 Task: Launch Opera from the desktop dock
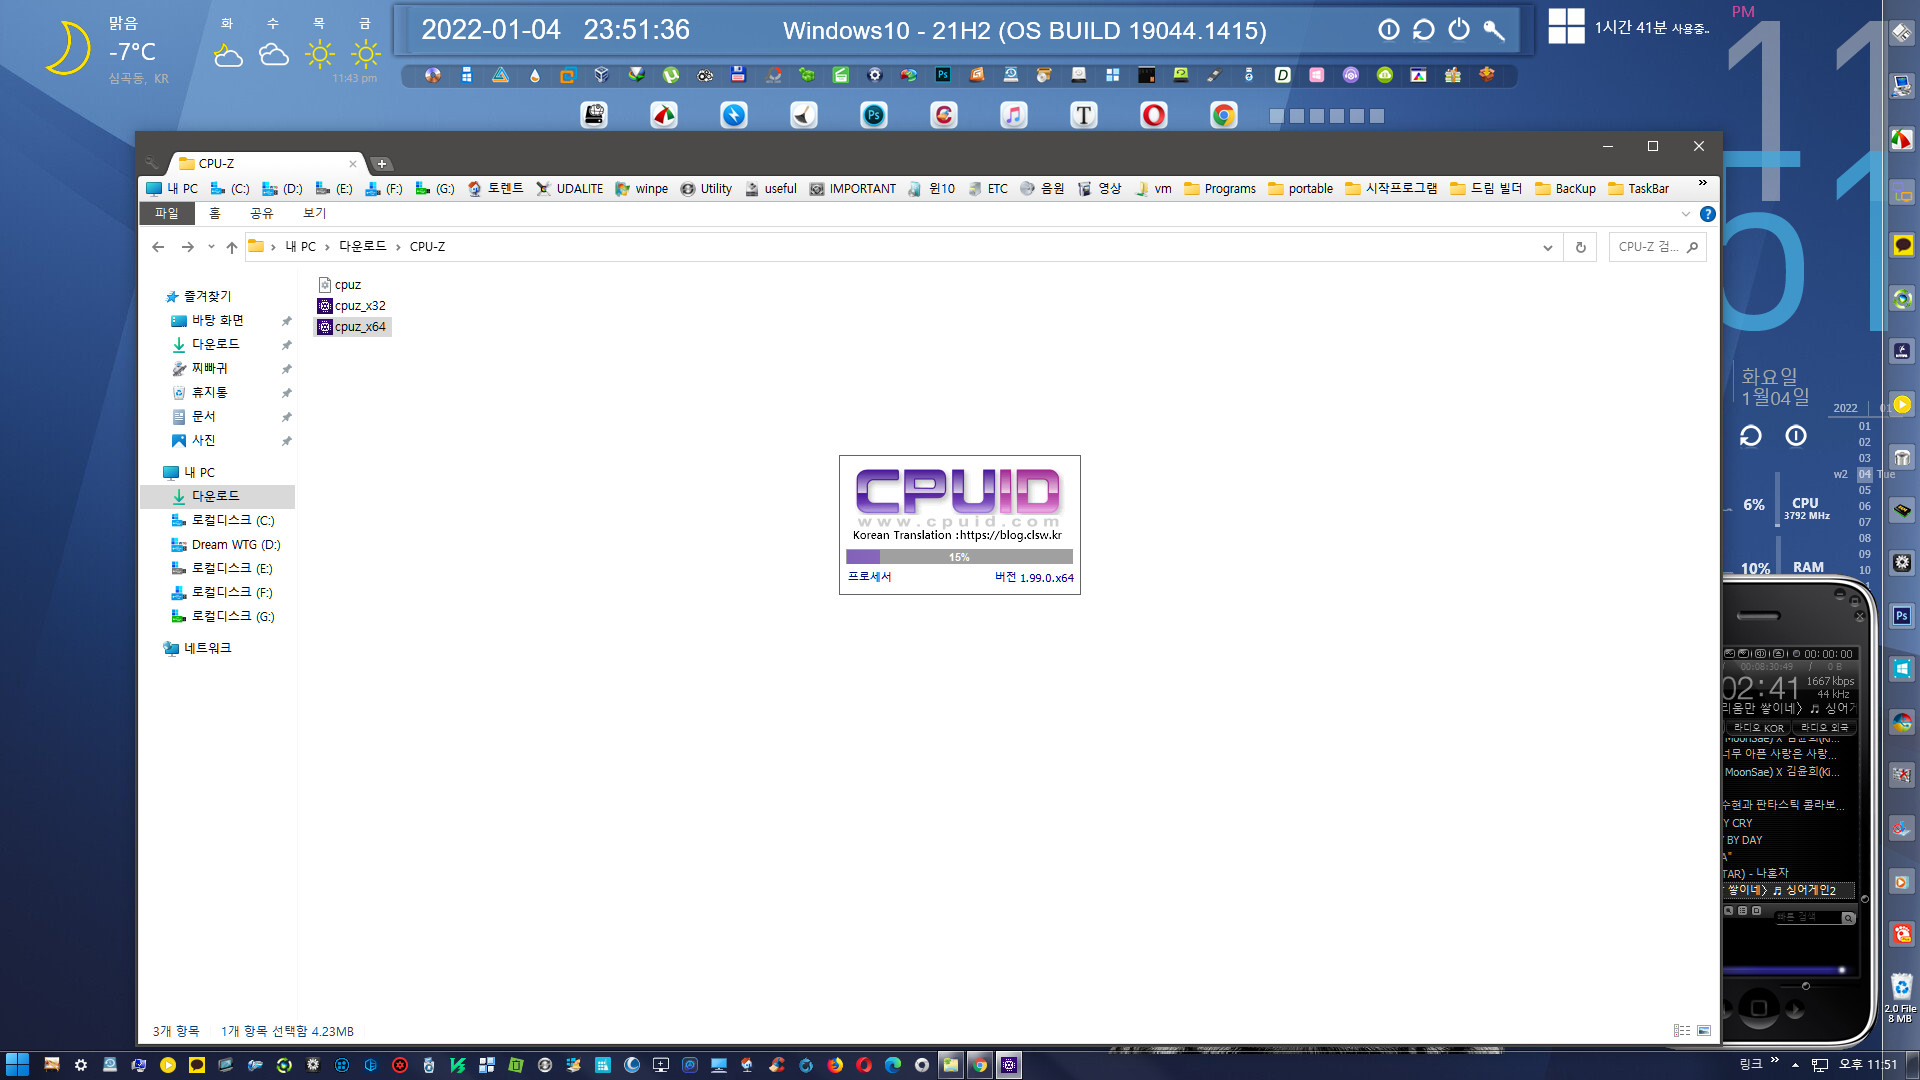pyautogui.click(x=1154, y=116)
